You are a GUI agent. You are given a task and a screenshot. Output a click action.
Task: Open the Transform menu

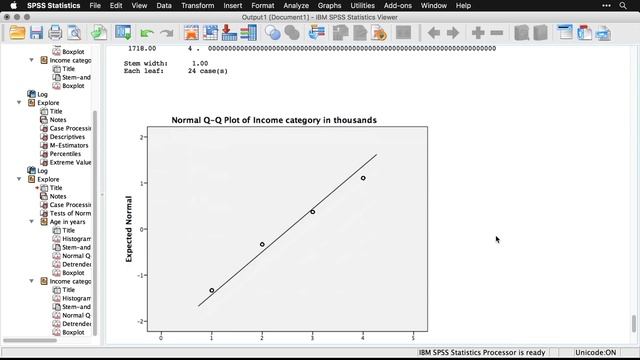pyautogui.click(x=198, y=5)
